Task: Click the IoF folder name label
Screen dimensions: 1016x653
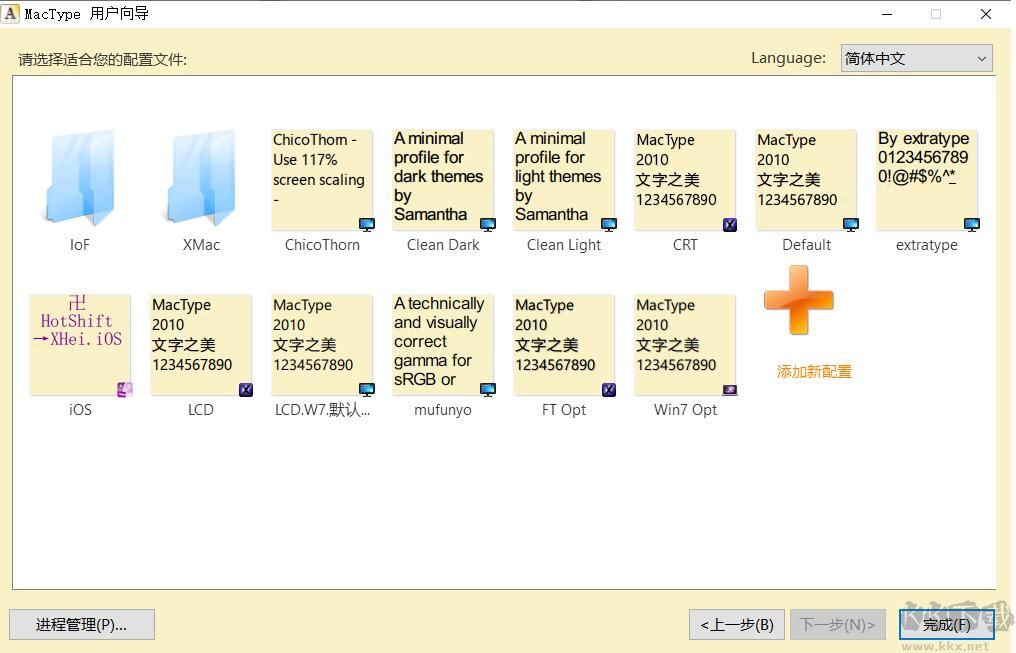Action: pyautogui.click(x=80, y=245)
